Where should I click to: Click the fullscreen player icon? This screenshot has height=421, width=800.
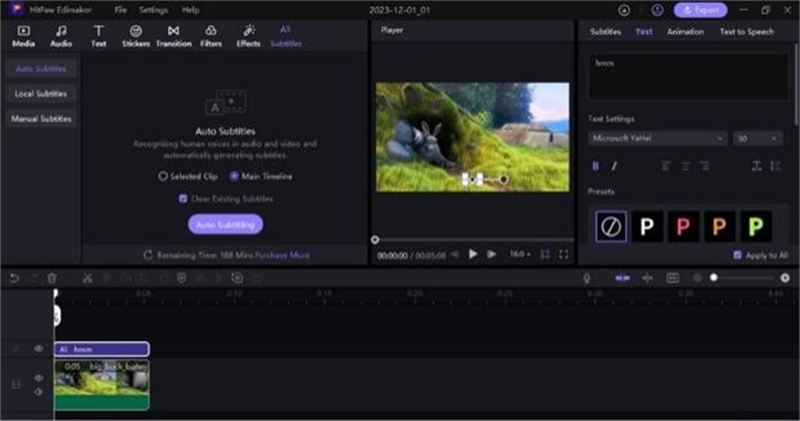coord(563,254)
